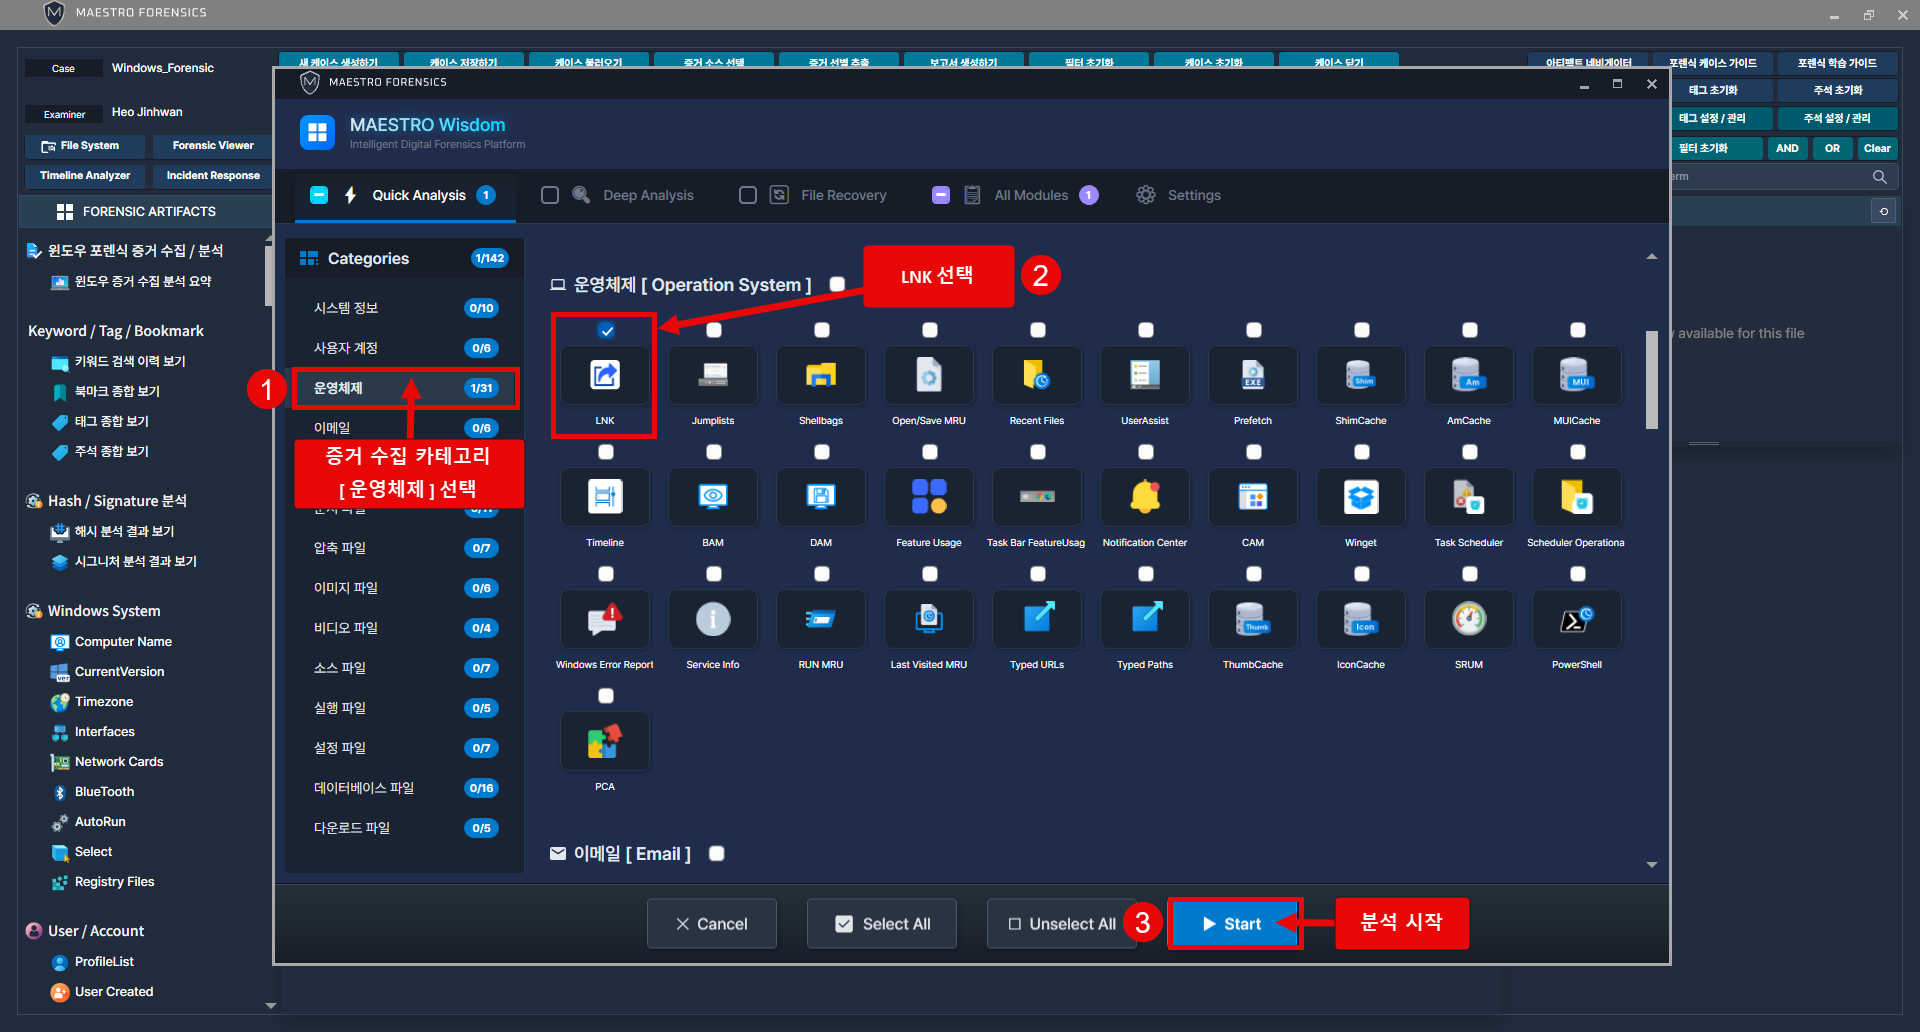Open the Settings tab
Viewport: 1920px width, 1032px height.
1179,195
